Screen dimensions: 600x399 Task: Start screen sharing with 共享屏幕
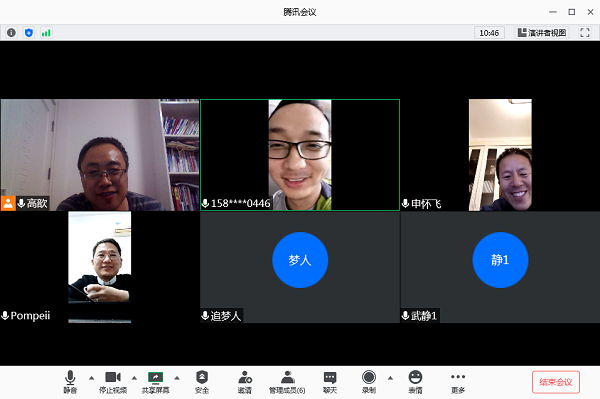155,382
